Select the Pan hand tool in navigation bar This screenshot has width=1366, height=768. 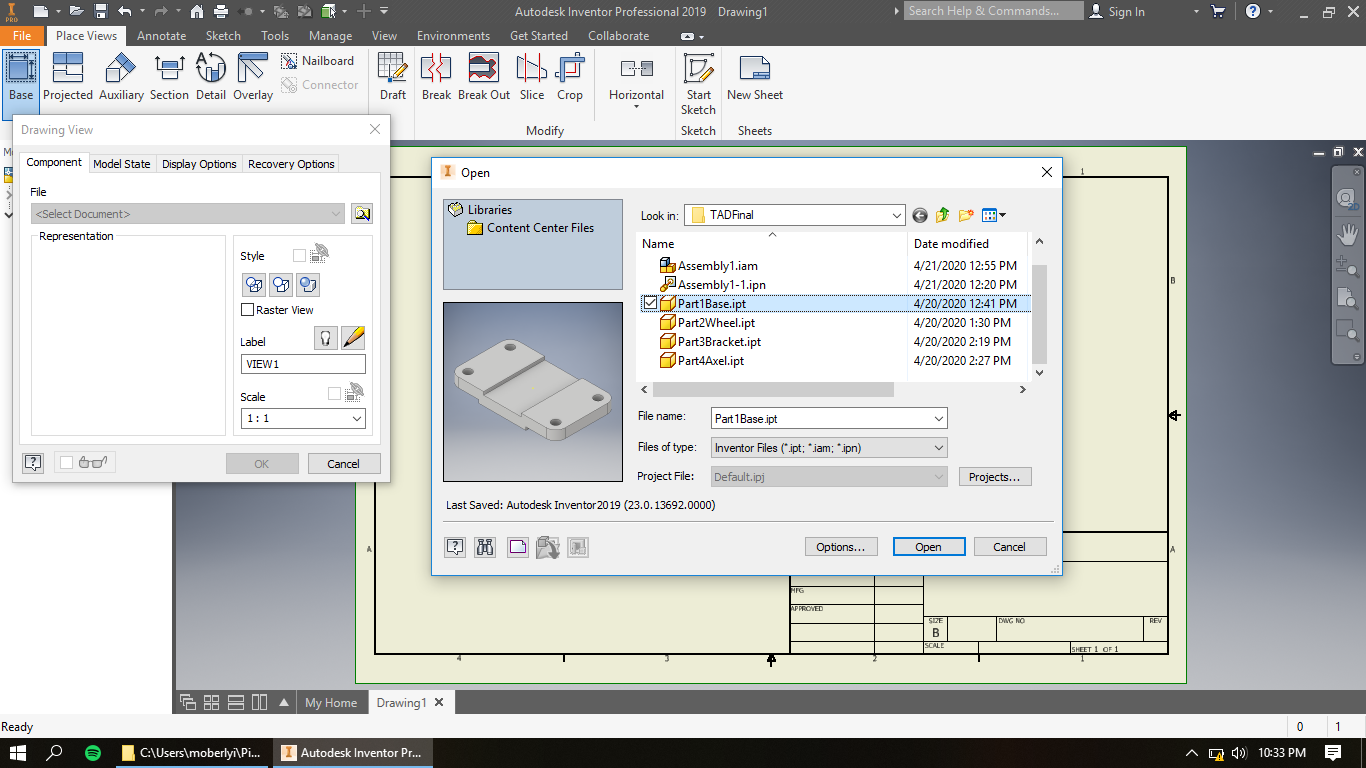(1348, 234)
